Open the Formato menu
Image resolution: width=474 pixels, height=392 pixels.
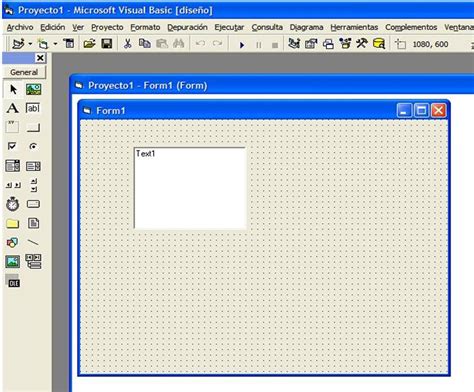(145, 27)
